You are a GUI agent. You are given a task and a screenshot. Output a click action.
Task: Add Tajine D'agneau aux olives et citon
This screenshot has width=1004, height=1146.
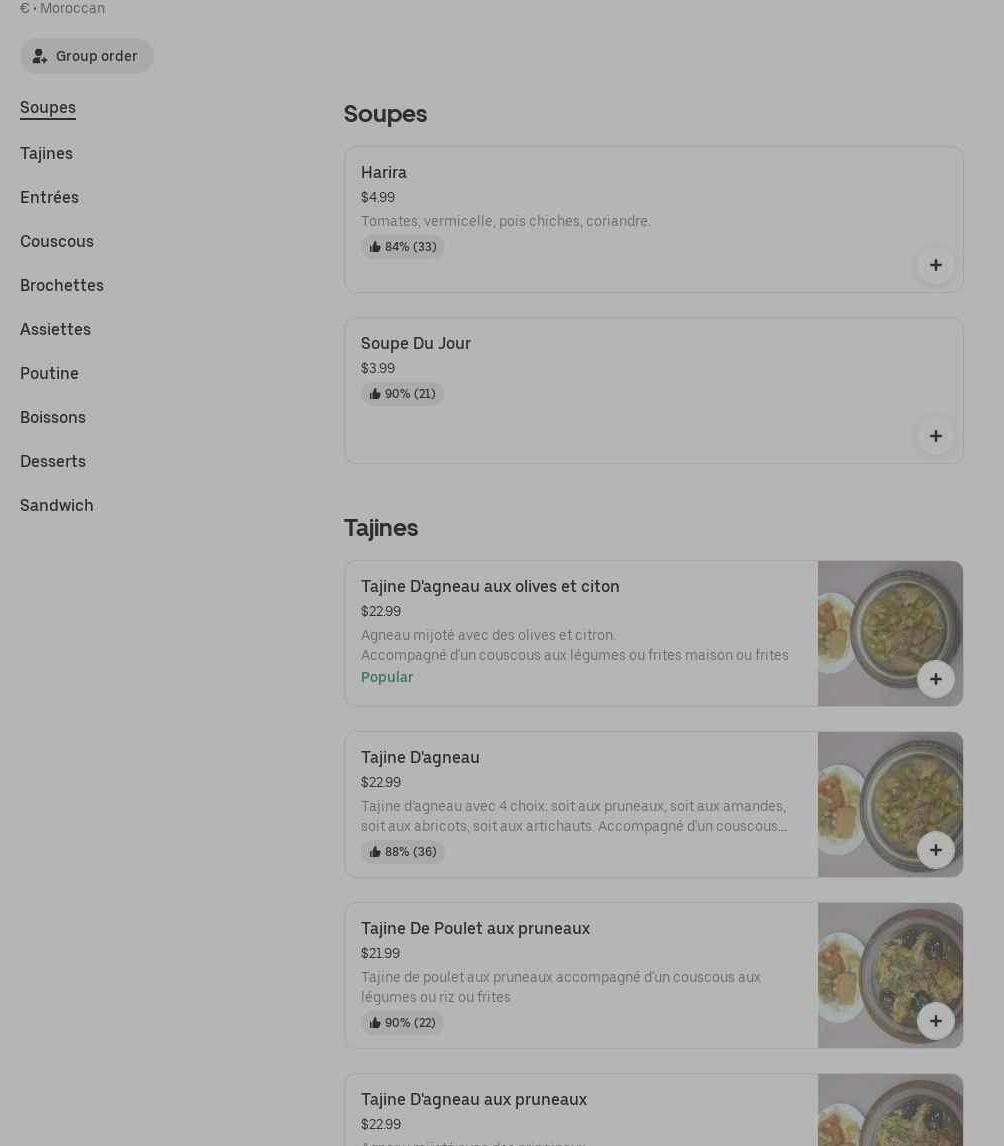point(935,679)
